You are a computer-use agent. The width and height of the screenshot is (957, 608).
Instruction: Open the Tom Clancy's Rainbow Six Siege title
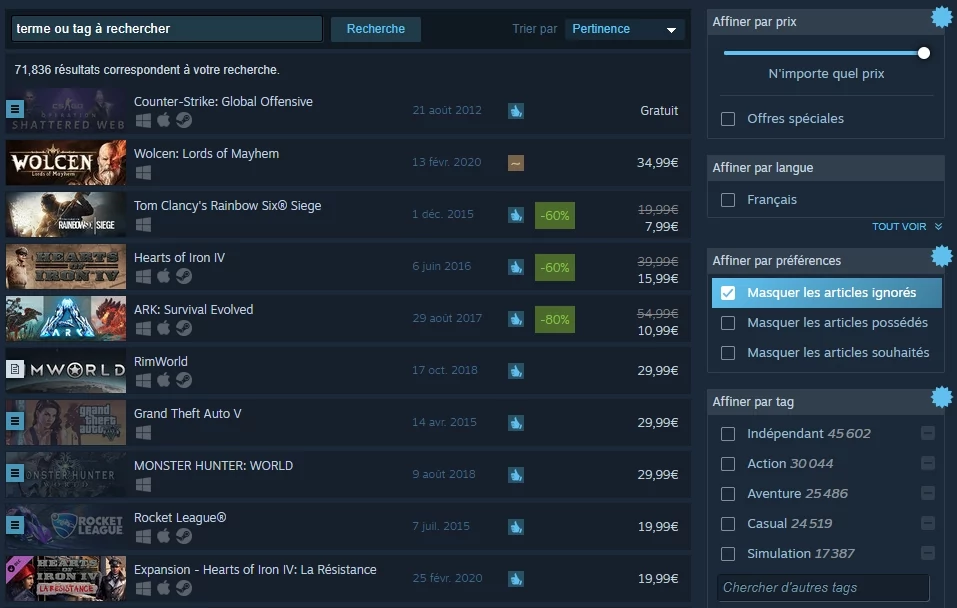228,205
